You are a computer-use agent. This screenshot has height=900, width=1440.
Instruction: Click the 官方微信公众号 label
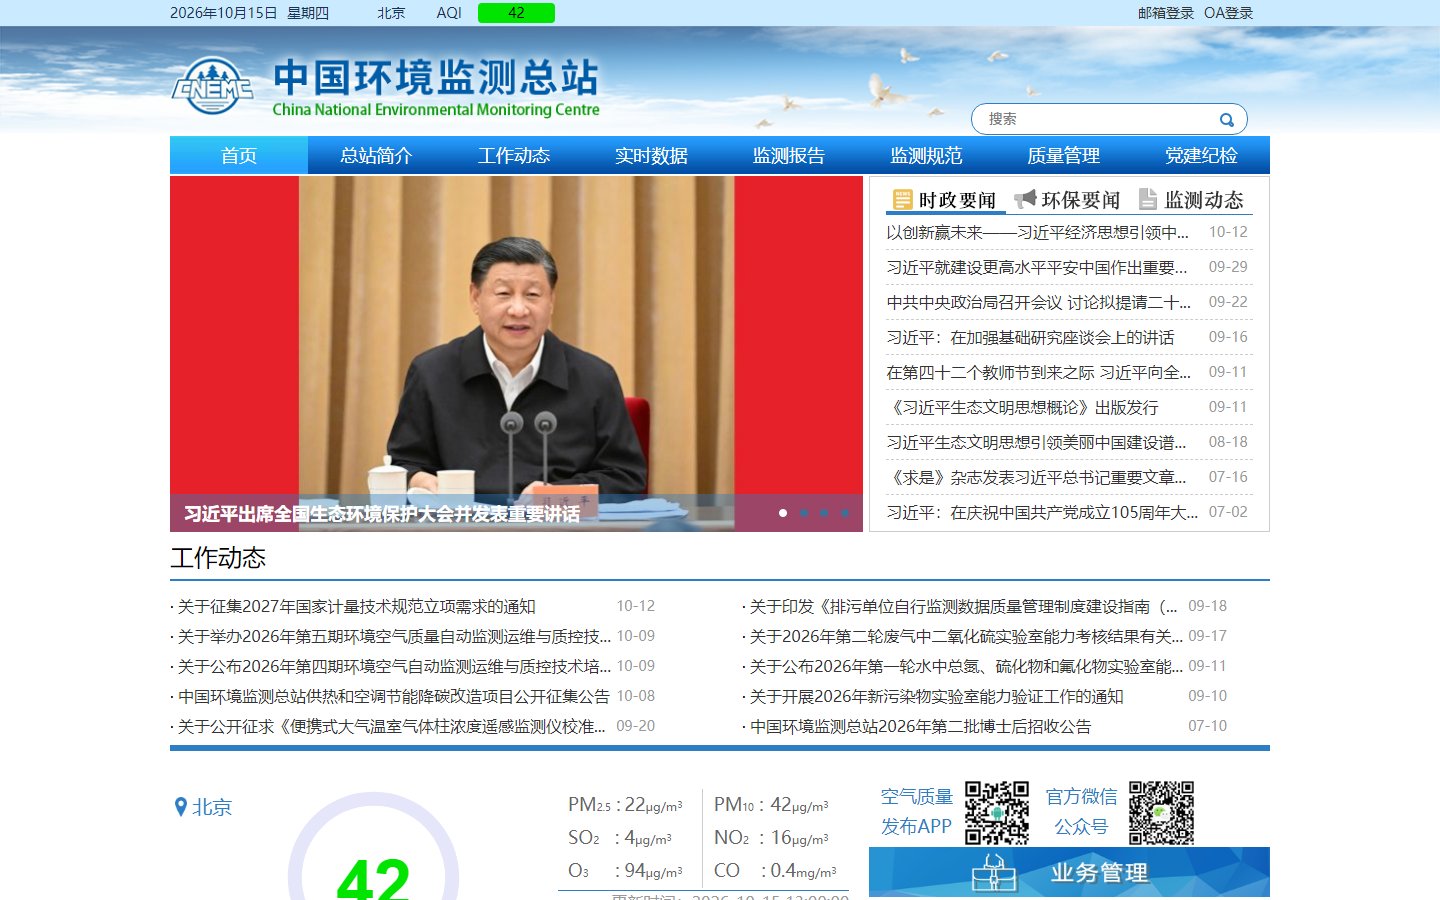pos(1082,812)
